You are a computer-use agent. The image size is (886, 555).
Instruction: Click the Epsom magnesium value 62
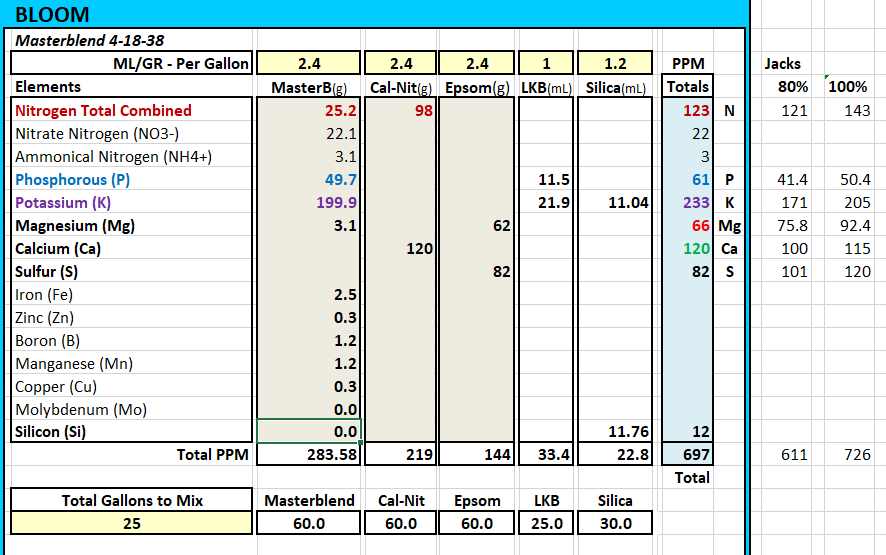pos(502,226)
